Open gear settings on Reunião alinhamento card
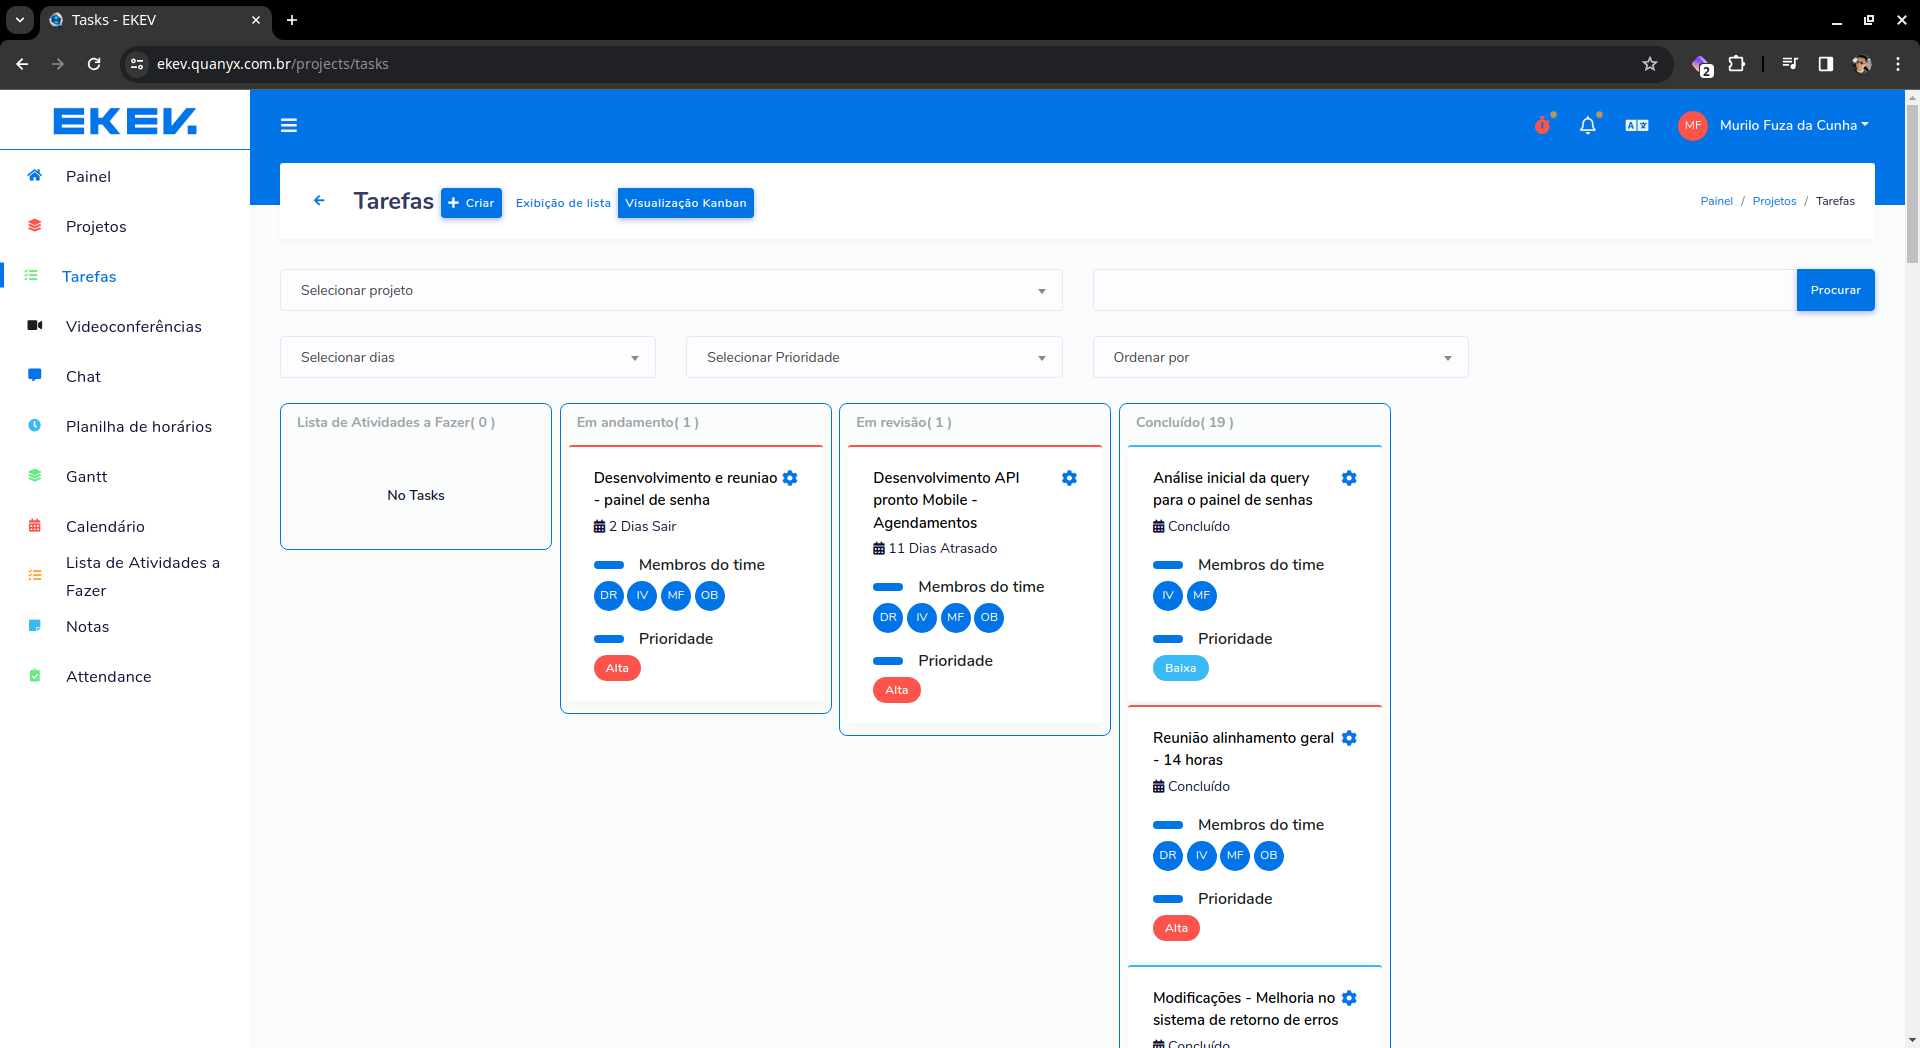 coord(1349,738)
